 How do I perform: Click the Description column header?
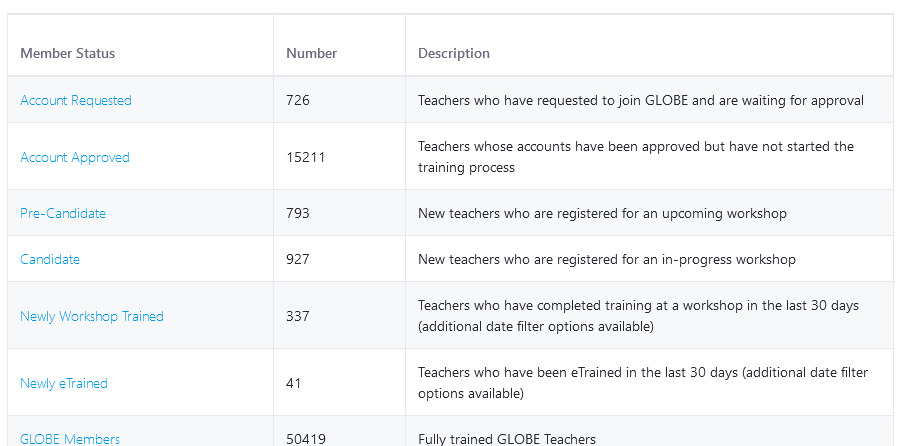(454, 53)
